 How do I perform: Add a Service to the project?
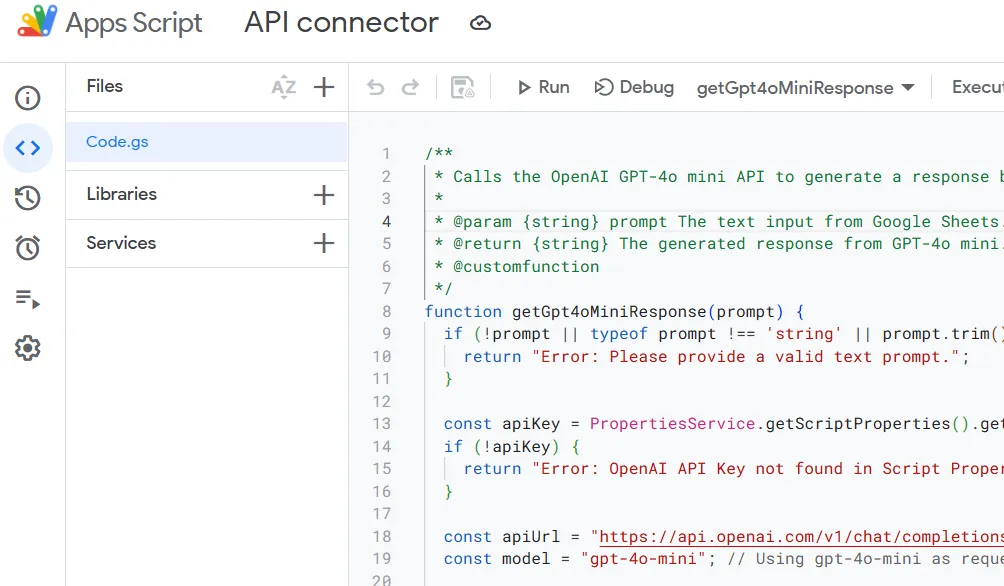click(323, 243)
